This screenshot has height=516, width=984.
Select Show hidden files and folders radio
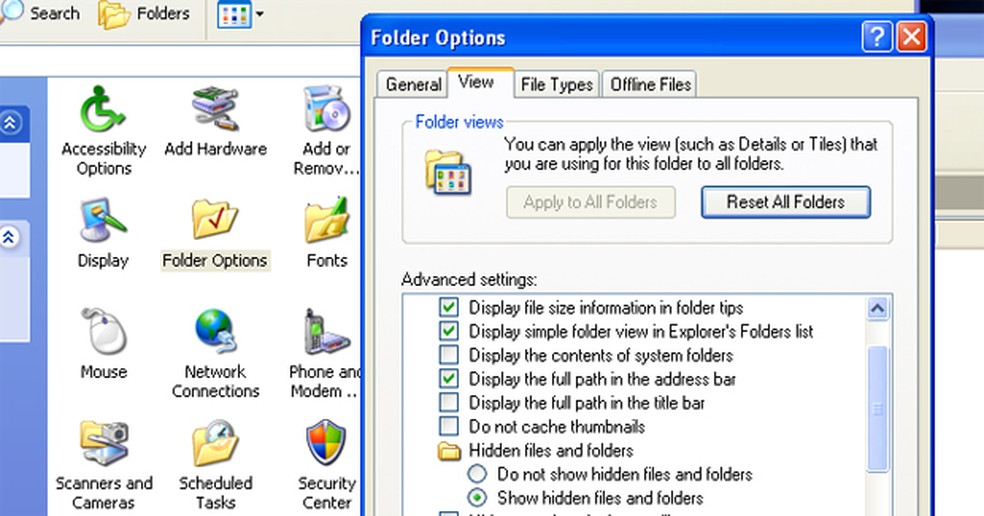point(477,498)
